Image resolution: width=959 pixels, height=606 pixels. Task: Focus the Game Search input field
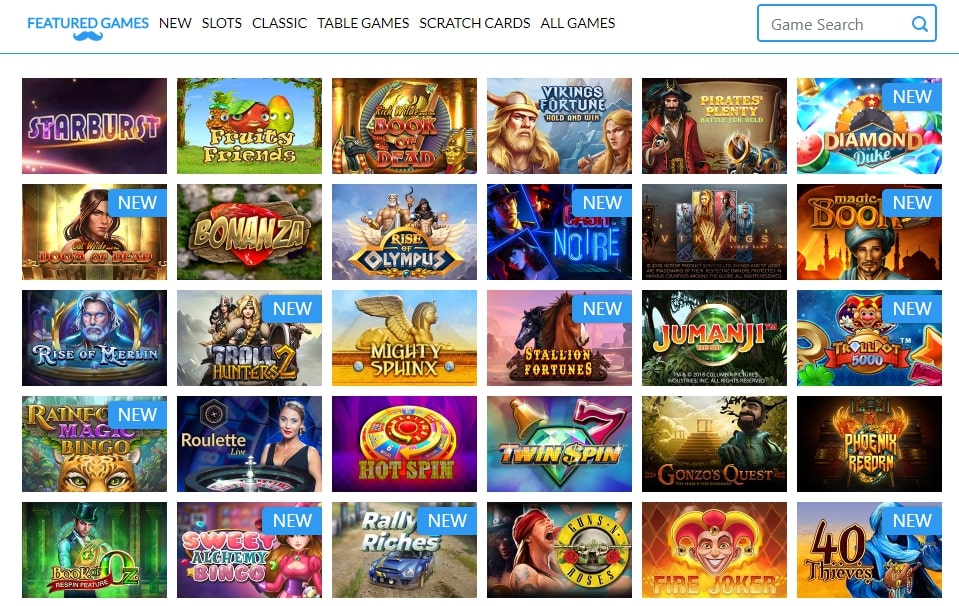846,23
